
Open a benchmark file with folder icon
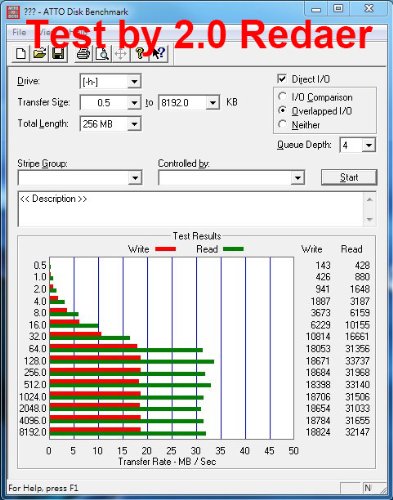(x=40, y=54)
